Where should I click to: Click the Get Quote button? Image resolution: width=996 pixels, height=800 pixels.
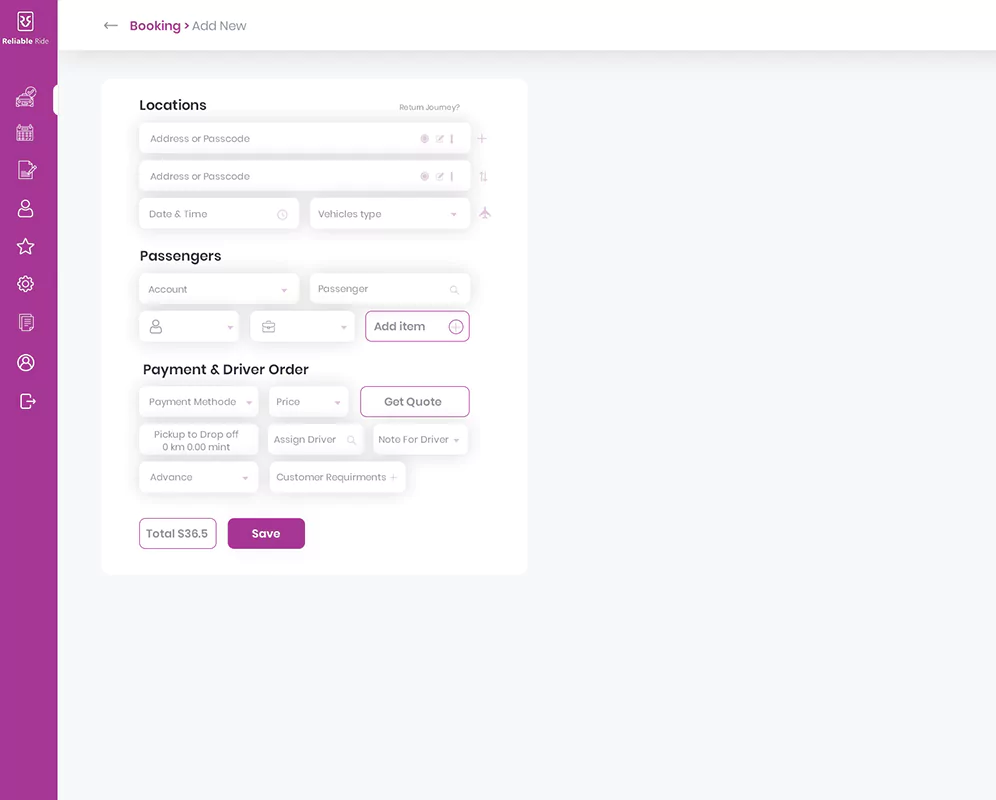414,402
